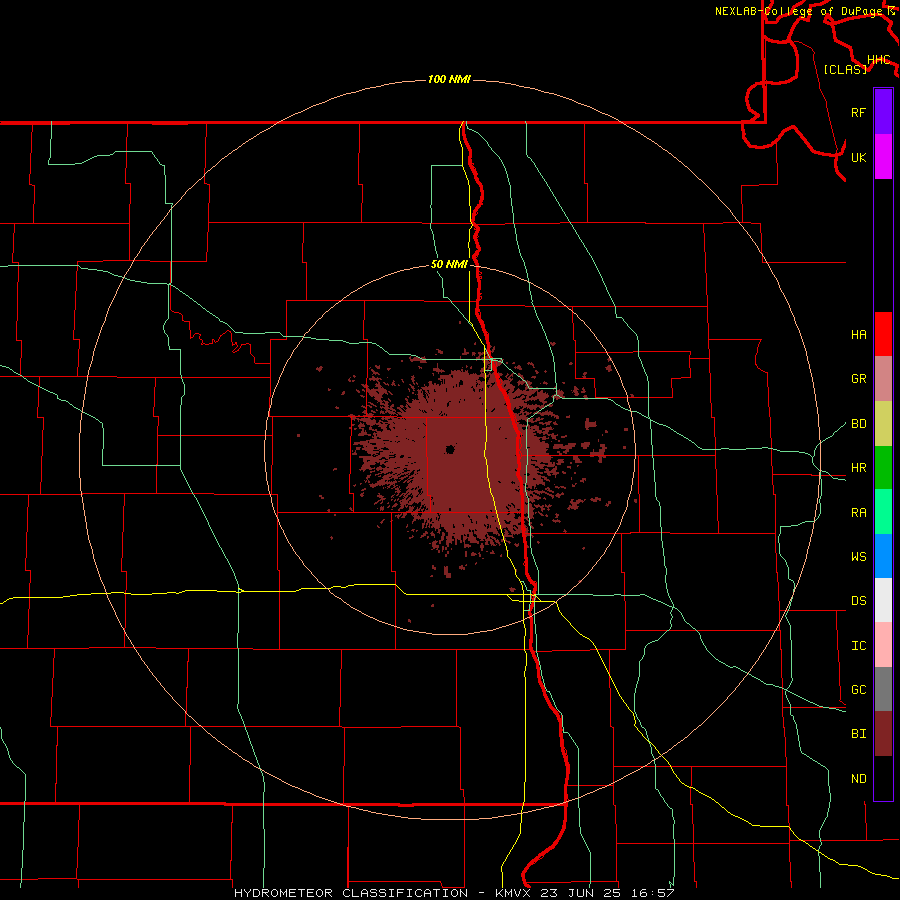
Task: Click the RF purple legend swatch
Action: [x=883, y=111]
